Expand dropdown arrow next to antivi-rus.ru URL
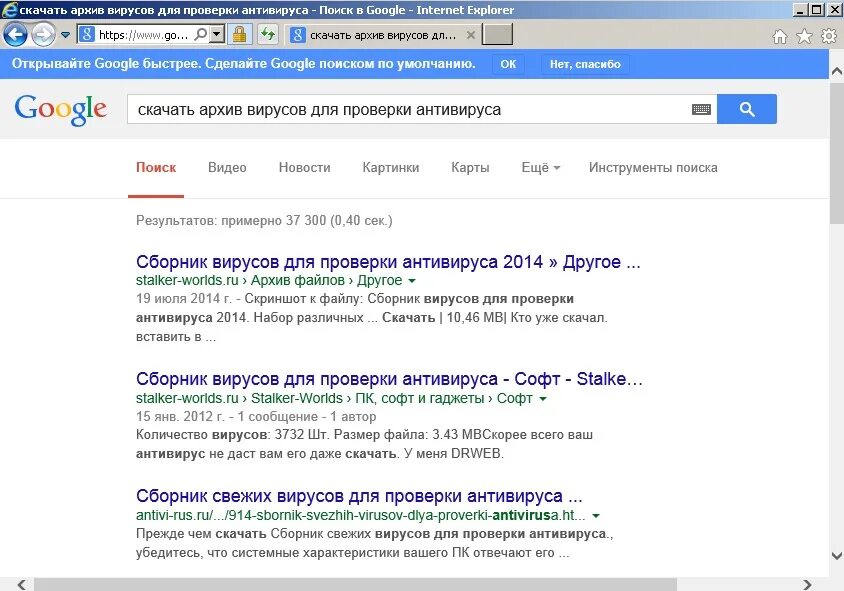Screen dimensions: 844x591 pyautogui.click(x=596, y=516)
